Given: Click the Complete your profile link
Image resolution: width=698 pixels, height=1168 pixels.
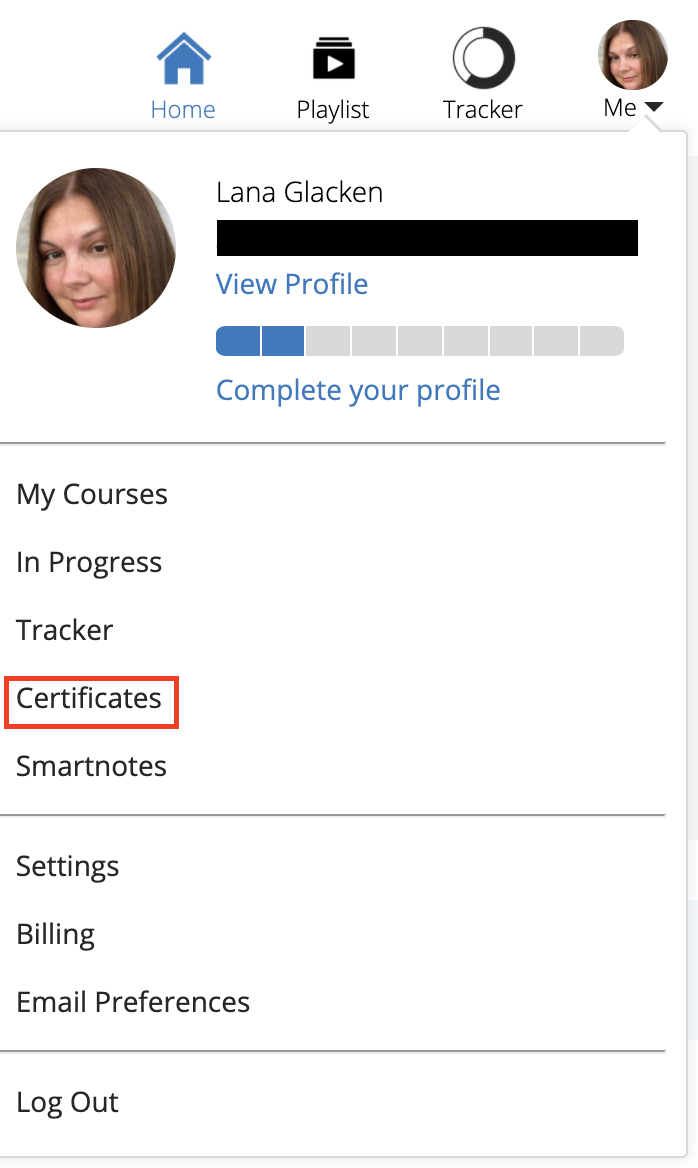Looking at the screenshot, I should 358,390.
